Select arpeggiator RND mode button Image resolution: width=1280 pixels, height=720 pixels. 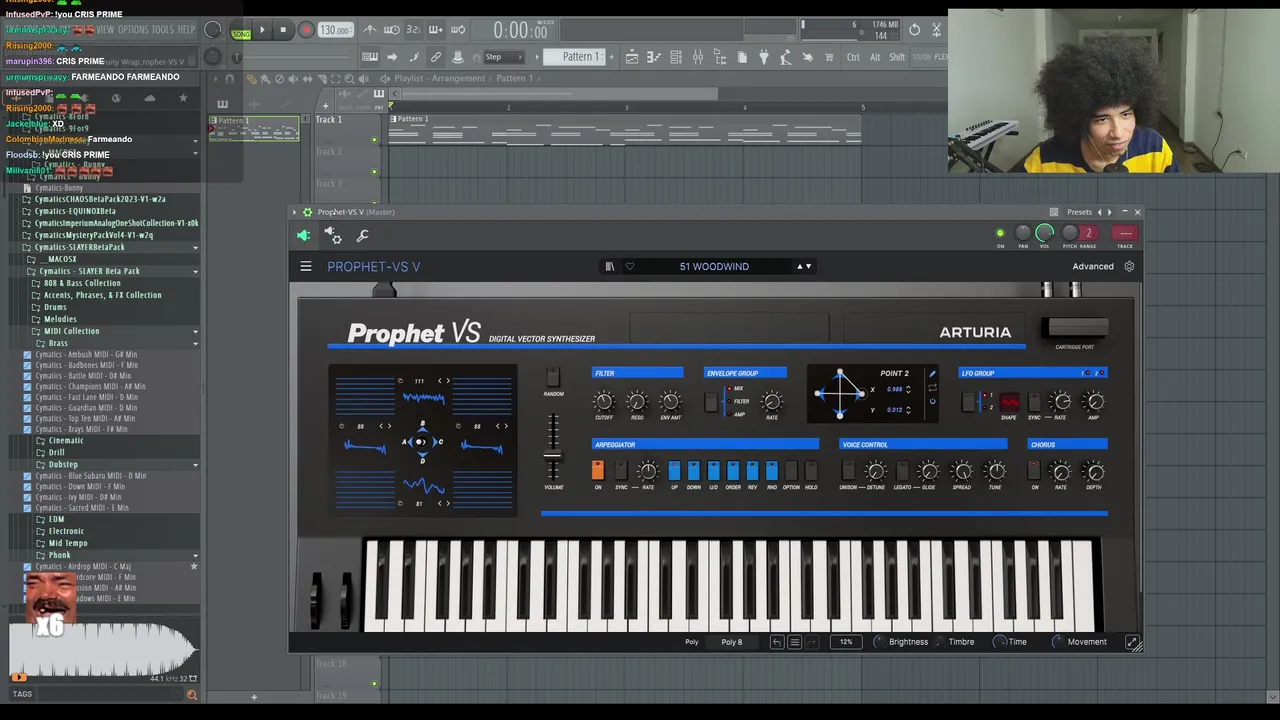click(x=771, y=470)
